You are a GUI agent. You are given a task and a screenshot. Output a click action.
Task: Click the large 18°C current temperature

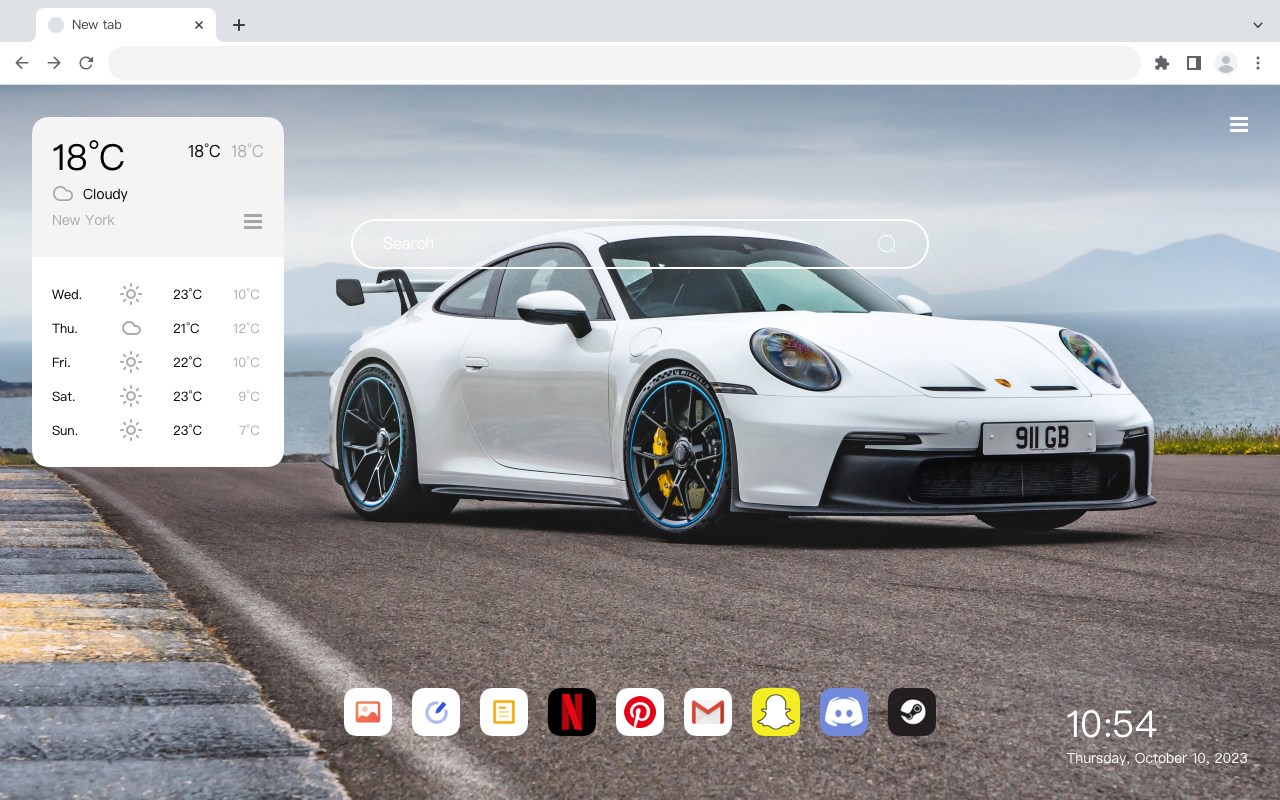coord(88,157)
